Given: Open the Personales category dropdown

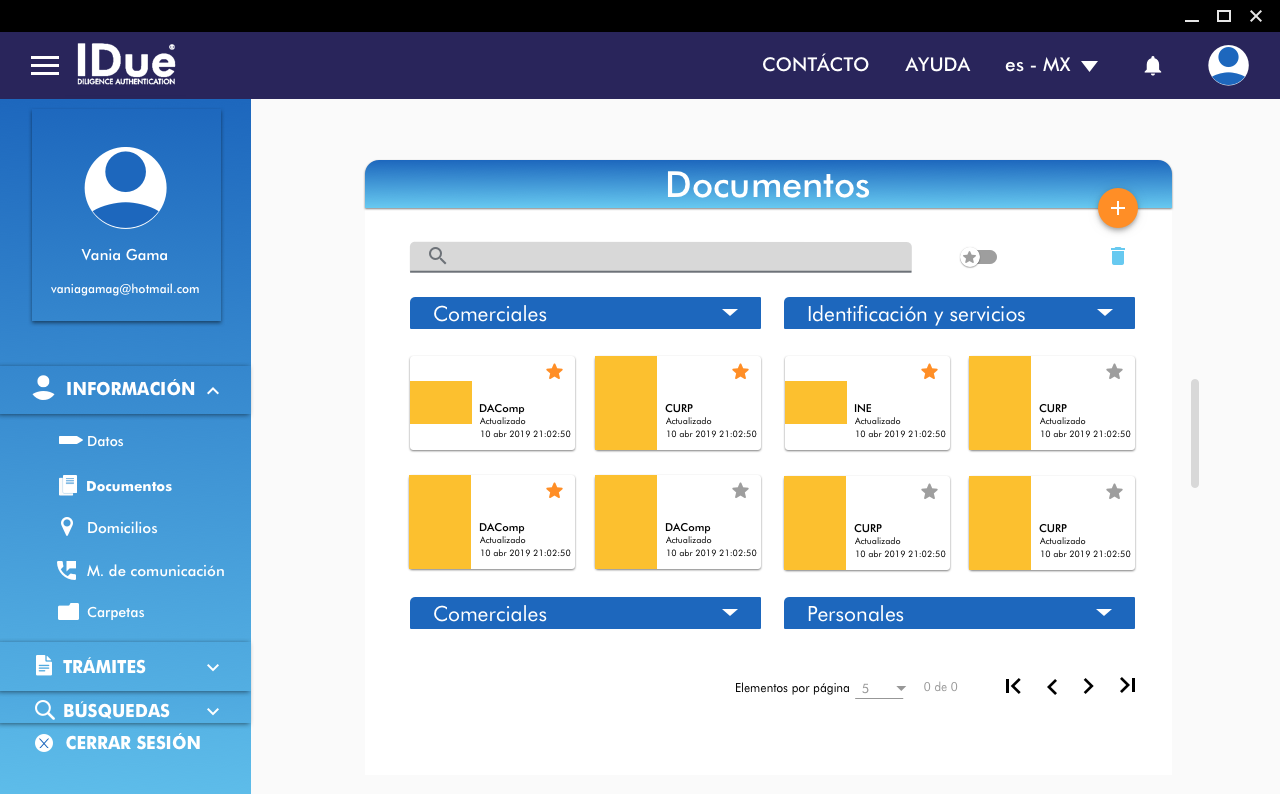Looking at the screenshot, I should (x=1104, y=613).
